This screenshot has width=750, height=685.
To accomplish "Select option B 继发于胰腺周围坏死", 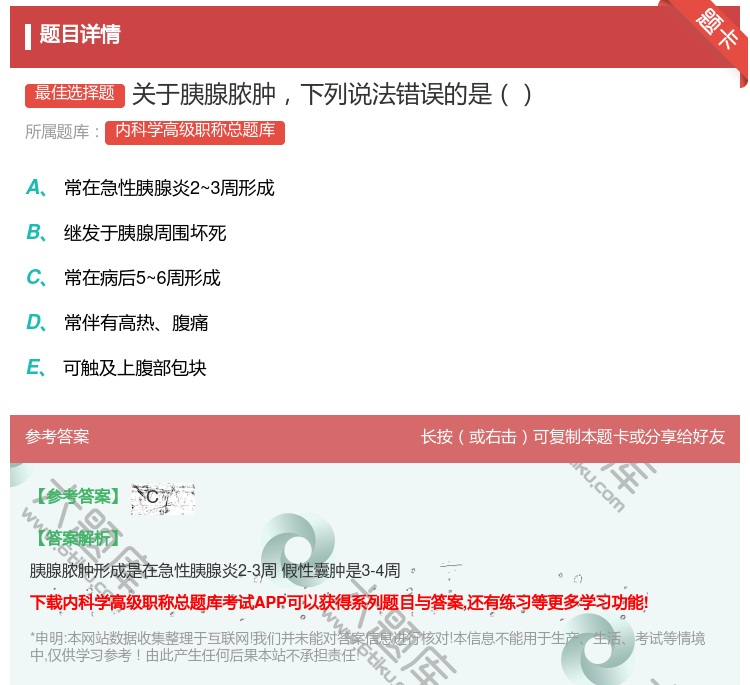I will coord(126,232).
